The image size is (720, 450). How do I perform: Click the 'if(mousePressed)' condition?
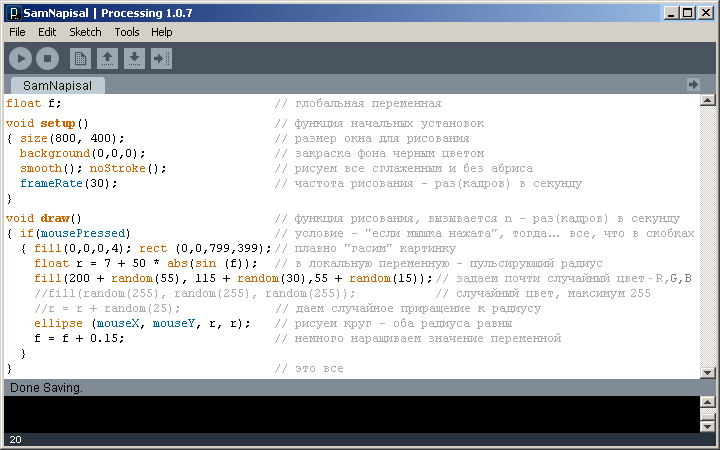(75, 234)
